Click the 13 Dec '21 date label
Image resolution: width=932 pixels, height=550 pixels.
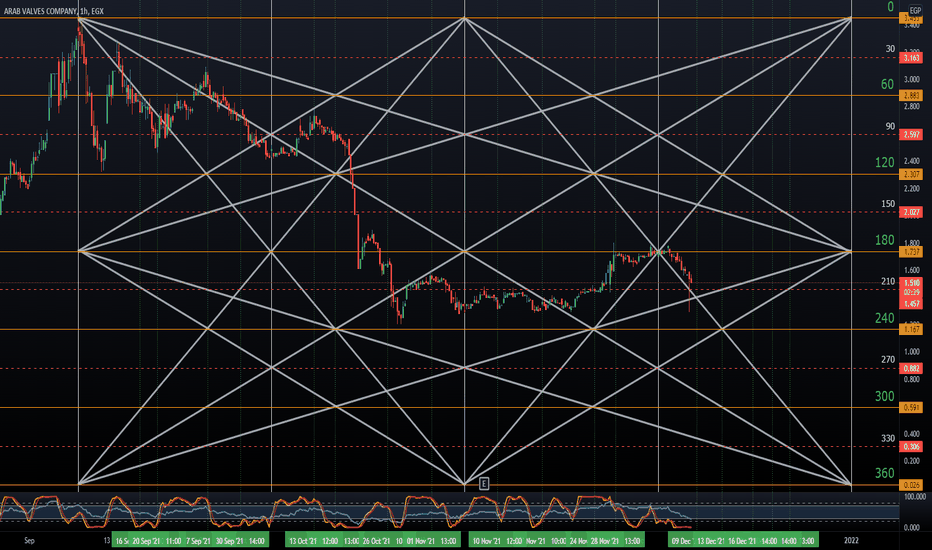coord(711,541)
